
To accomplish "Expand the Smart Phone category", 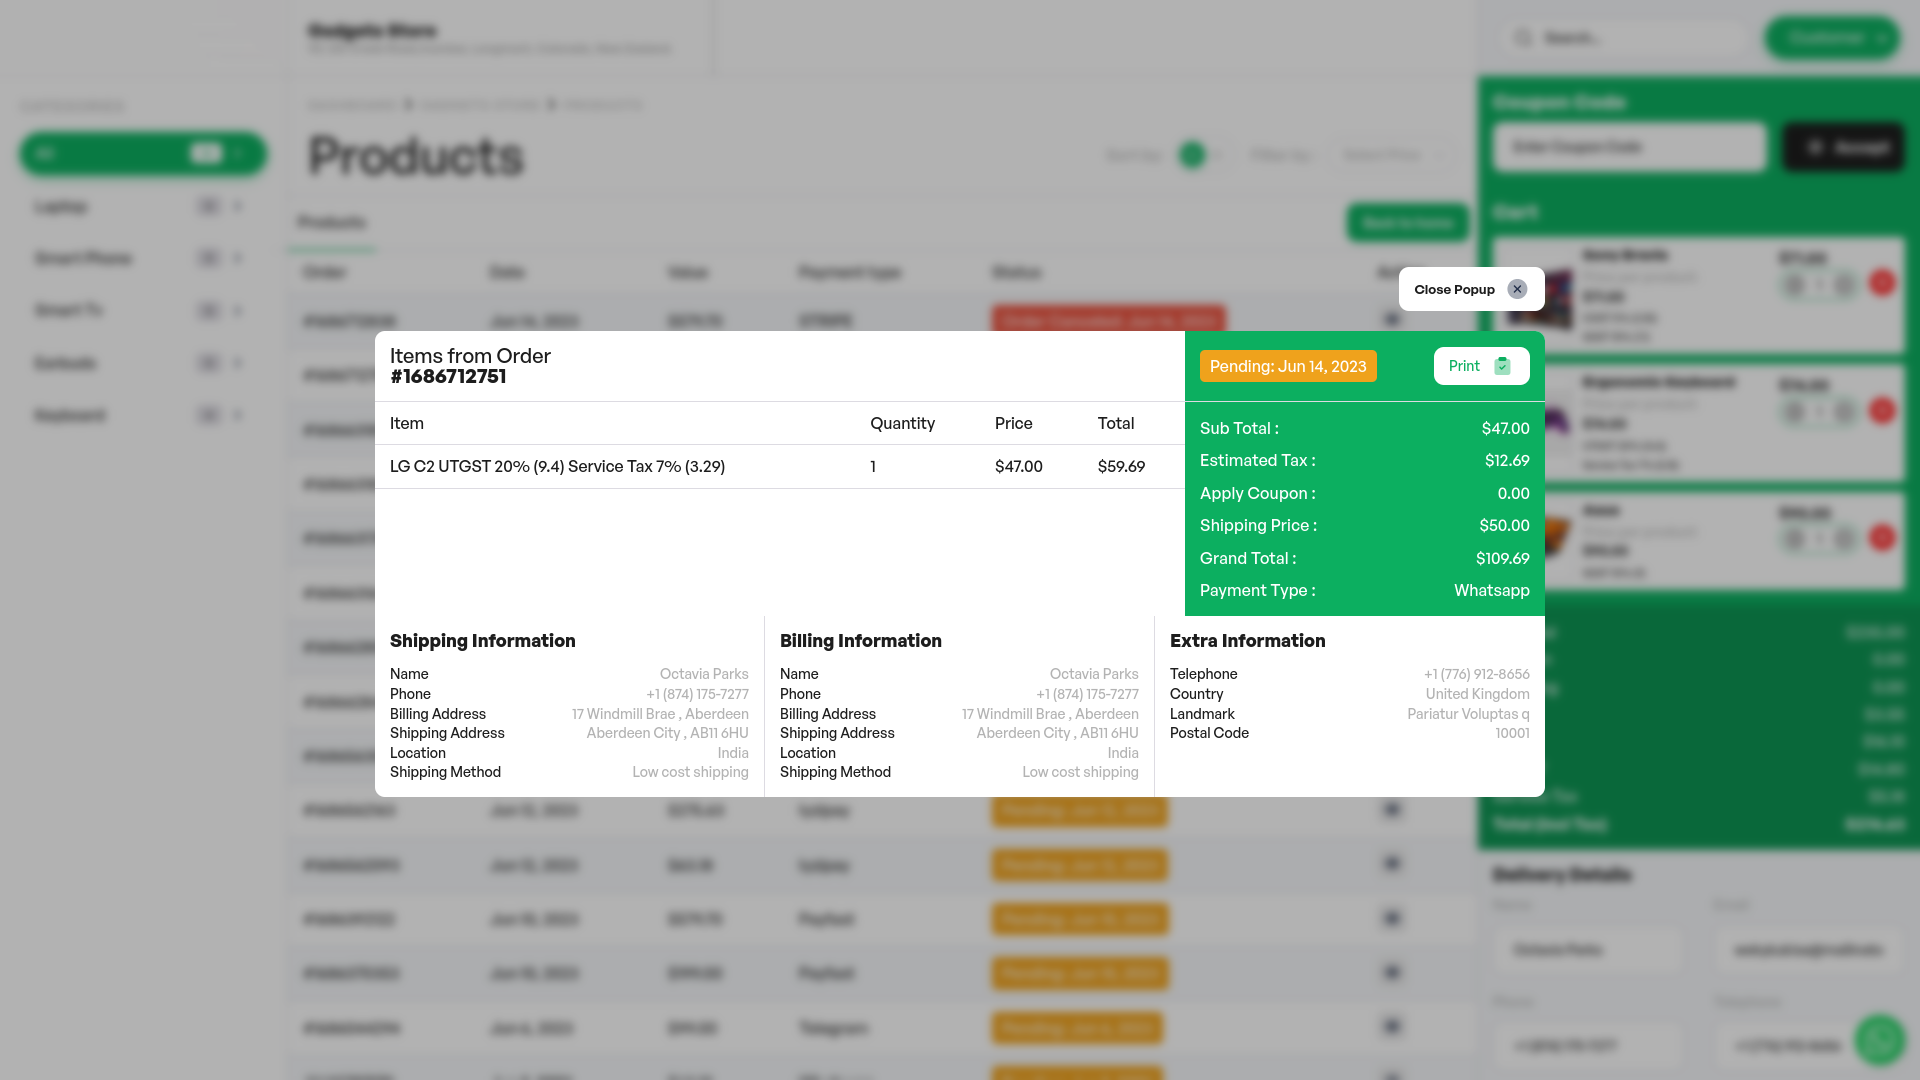I will (x=238, y=258).
